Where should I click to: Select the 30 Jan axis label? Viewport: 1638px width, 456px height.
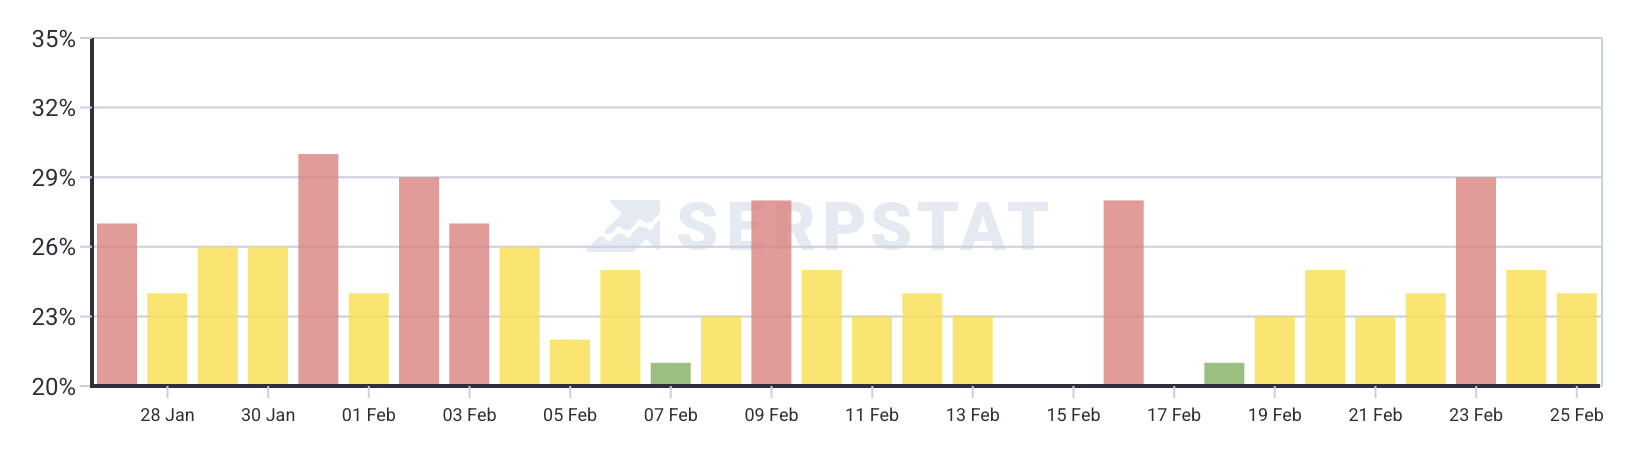point(268,415)
